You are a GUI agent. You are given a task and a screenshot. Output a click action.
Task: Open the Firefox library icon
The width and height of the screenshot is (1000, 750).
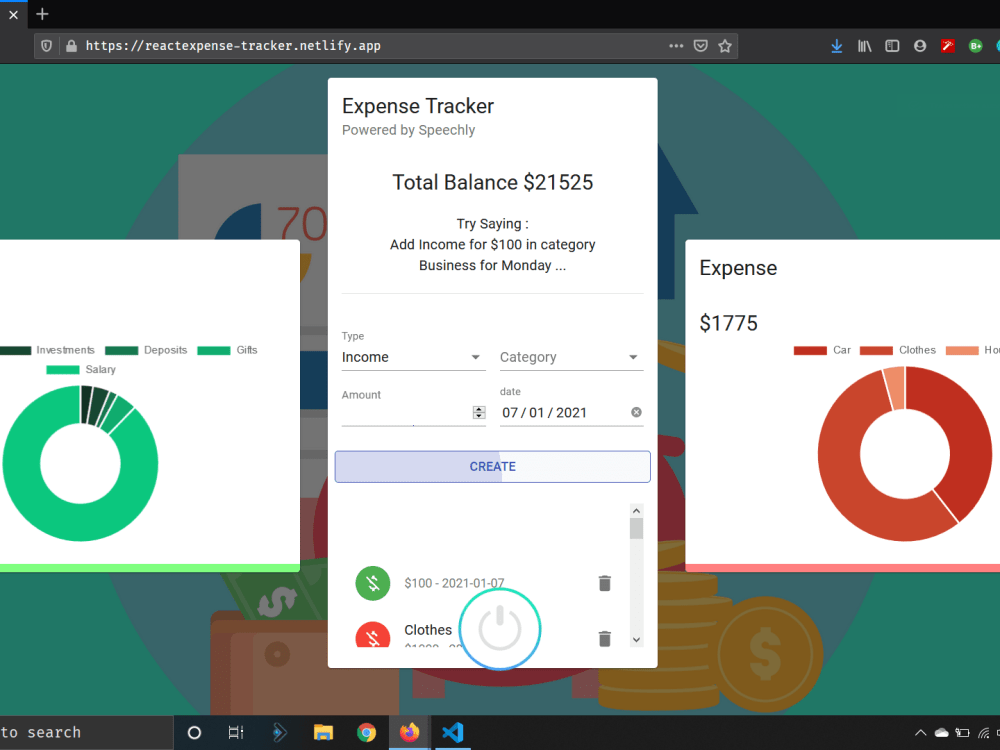point(864,46)
